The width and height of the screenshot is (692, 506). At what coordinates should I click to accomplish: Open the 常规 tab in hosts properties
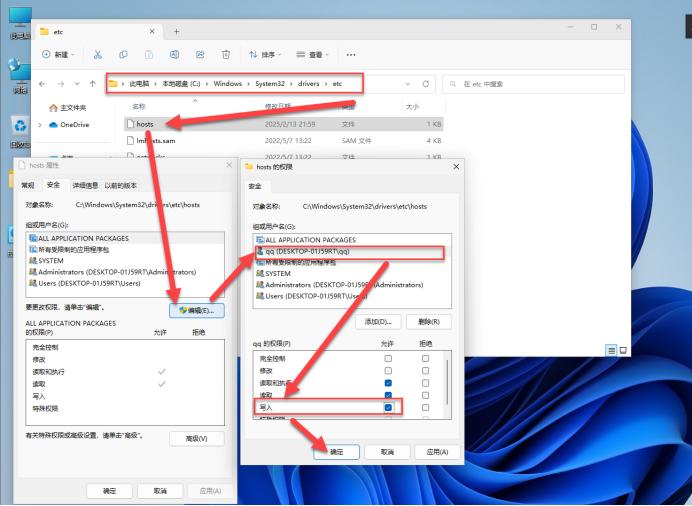point(28,185)
